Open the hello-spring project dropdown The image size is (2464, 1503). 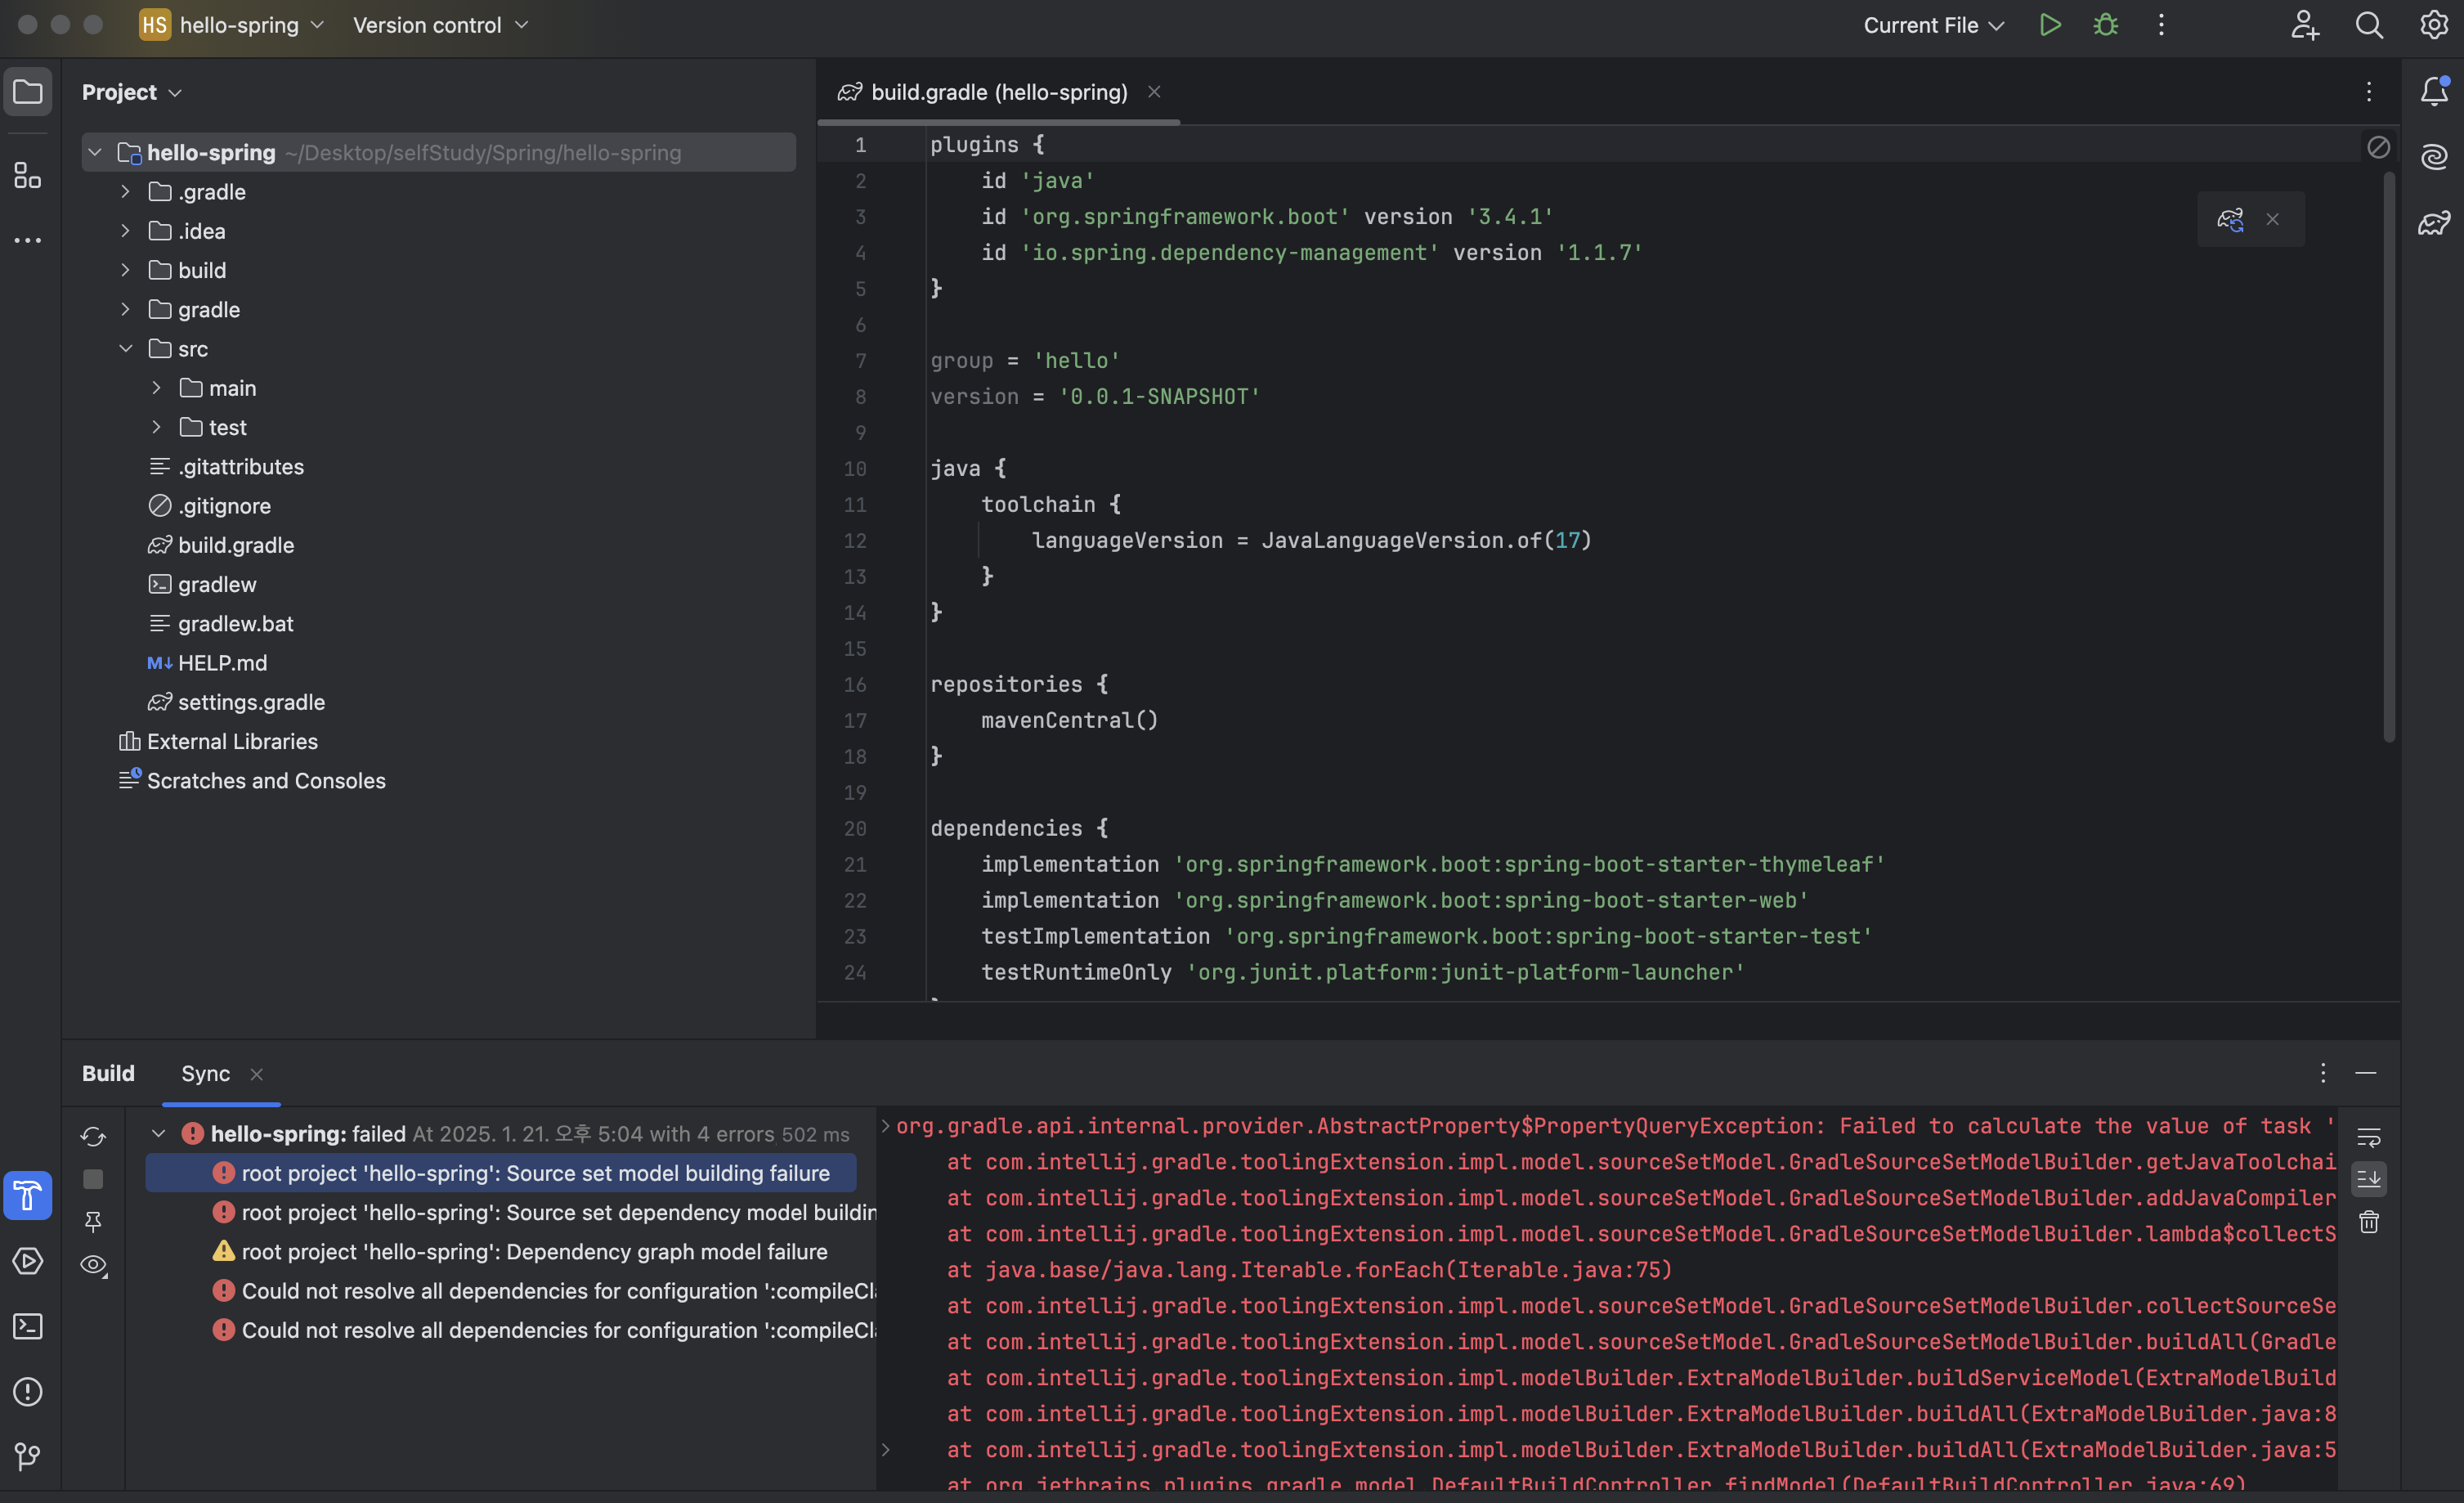(x=233, y=25)
